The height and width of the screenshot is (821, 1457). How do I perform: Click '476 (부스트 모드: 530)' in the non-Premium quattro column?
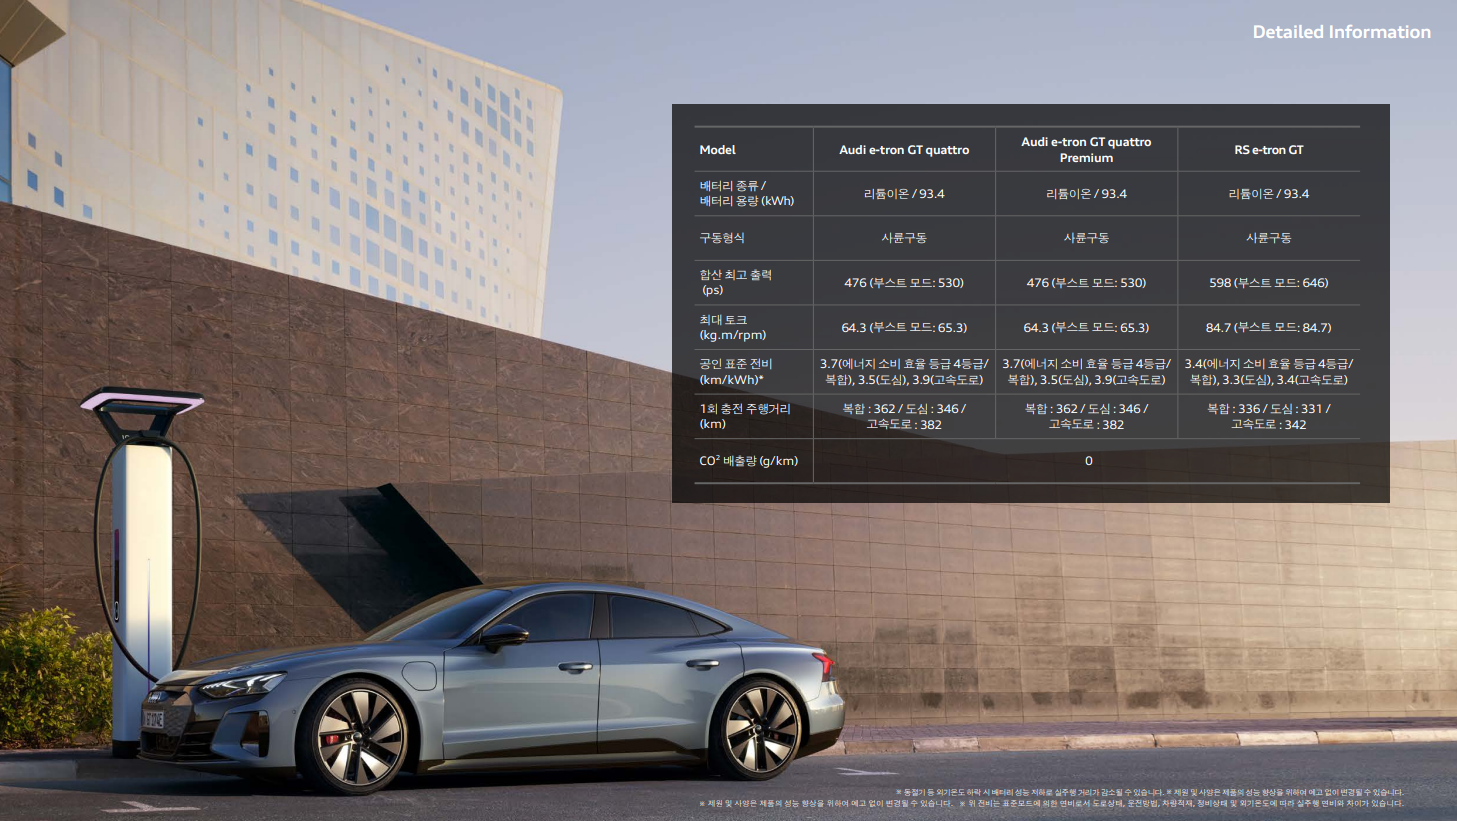pos(904,283)
